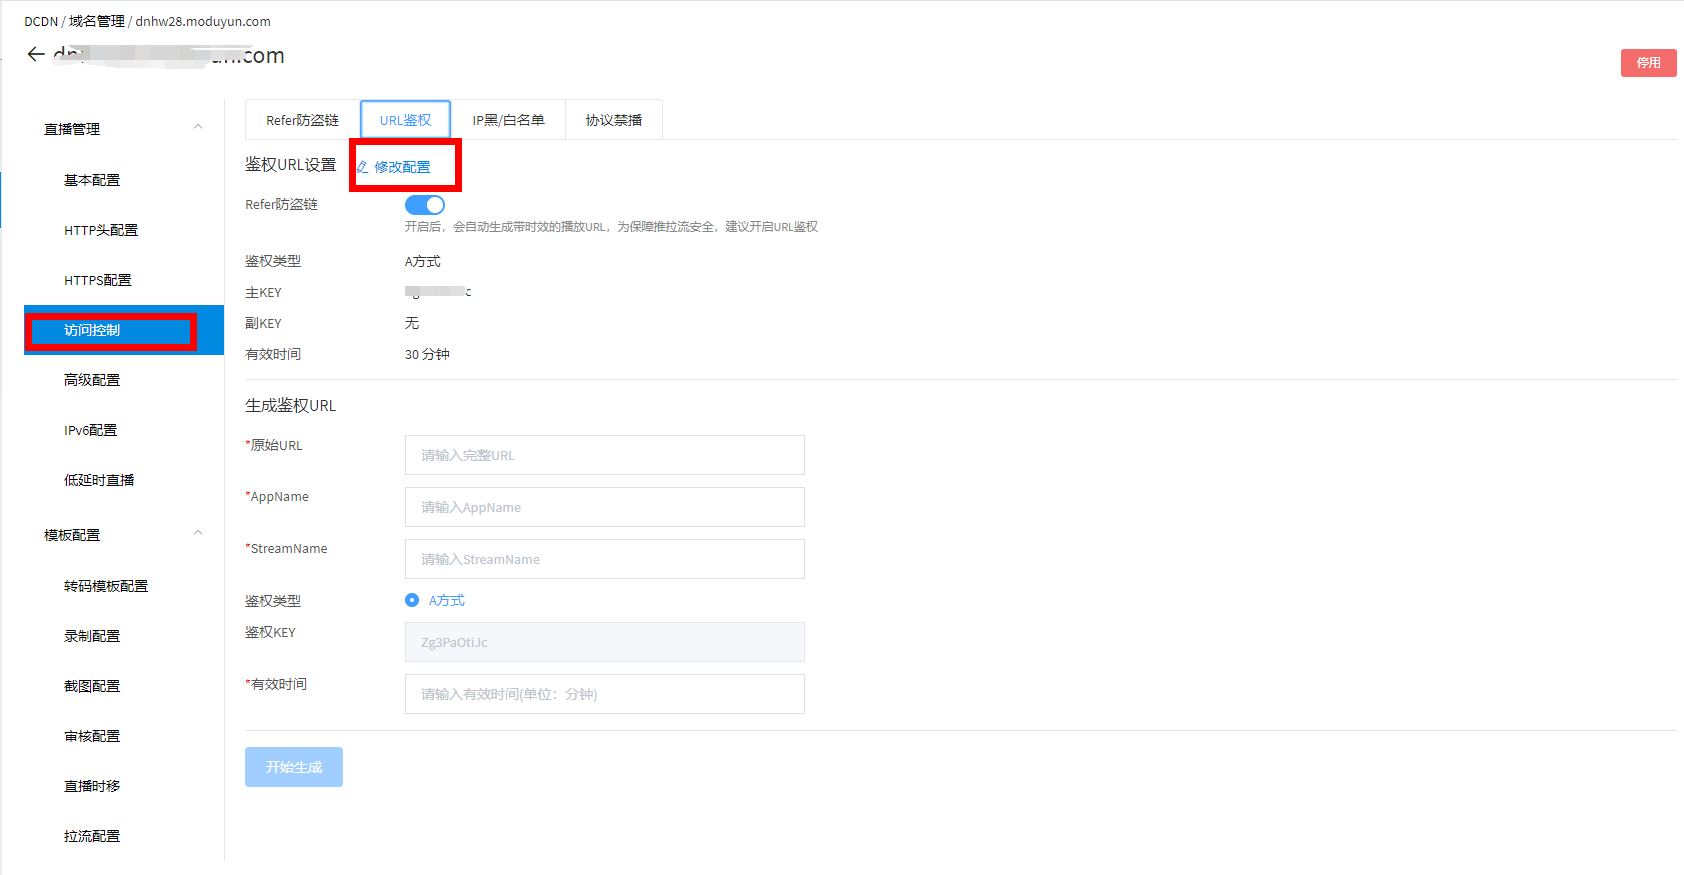This screenshot has height=875, width=1684.
Task: Select the A方式 radio button
Action: point(412,600)
